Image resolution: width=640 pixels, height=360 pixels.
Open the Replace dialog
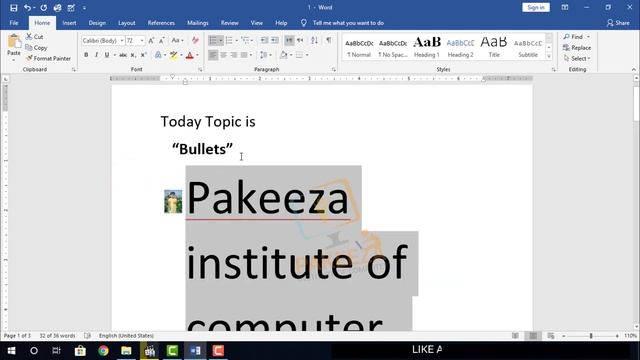(x=577, y=48)
